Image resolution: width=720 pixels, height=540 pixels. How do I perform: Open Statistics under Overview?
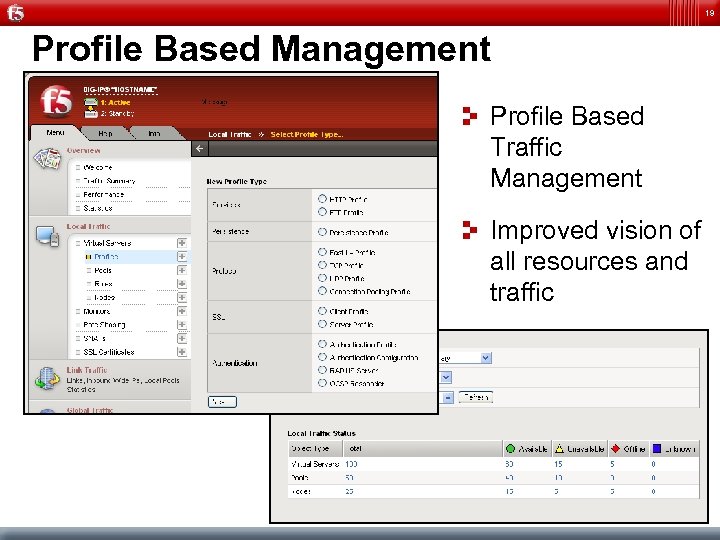click(98, 208)
